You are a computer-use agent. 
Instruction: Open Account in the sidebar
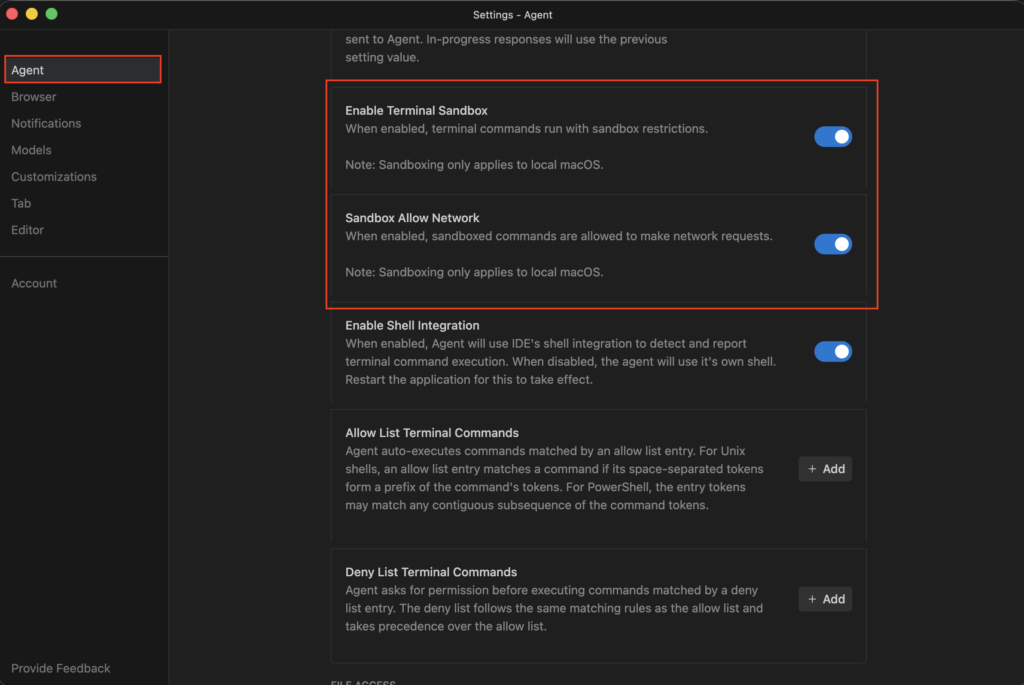34,284
